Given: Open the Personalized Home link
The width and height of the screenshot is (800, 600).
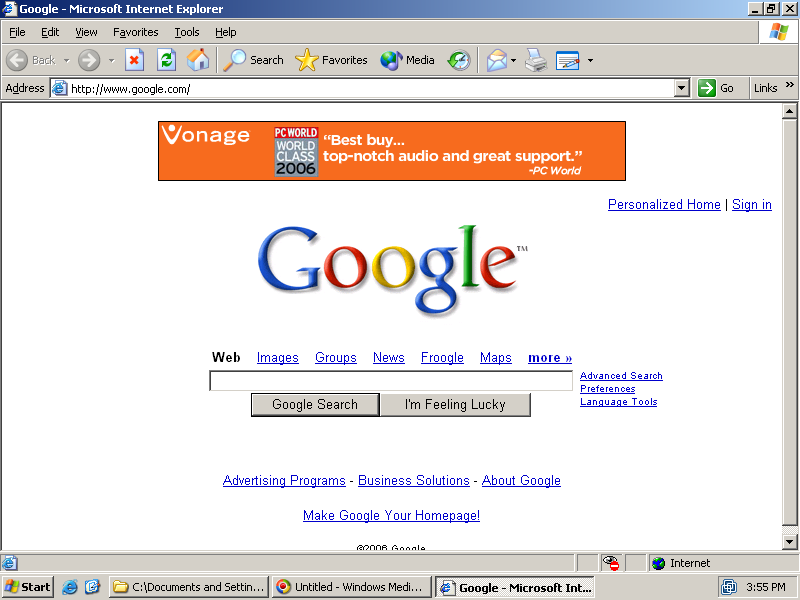Looking at the screenshot, I should [x=664, y=205].
